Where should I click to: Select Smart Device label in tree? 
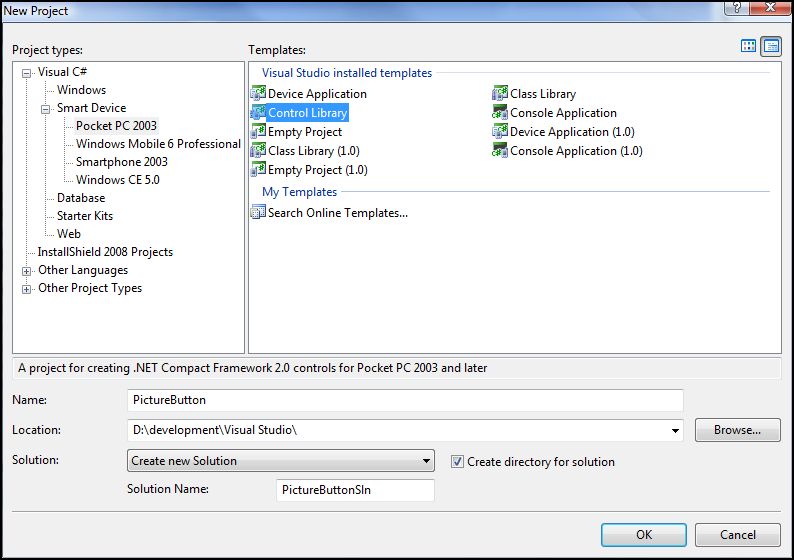click(92, 108)
